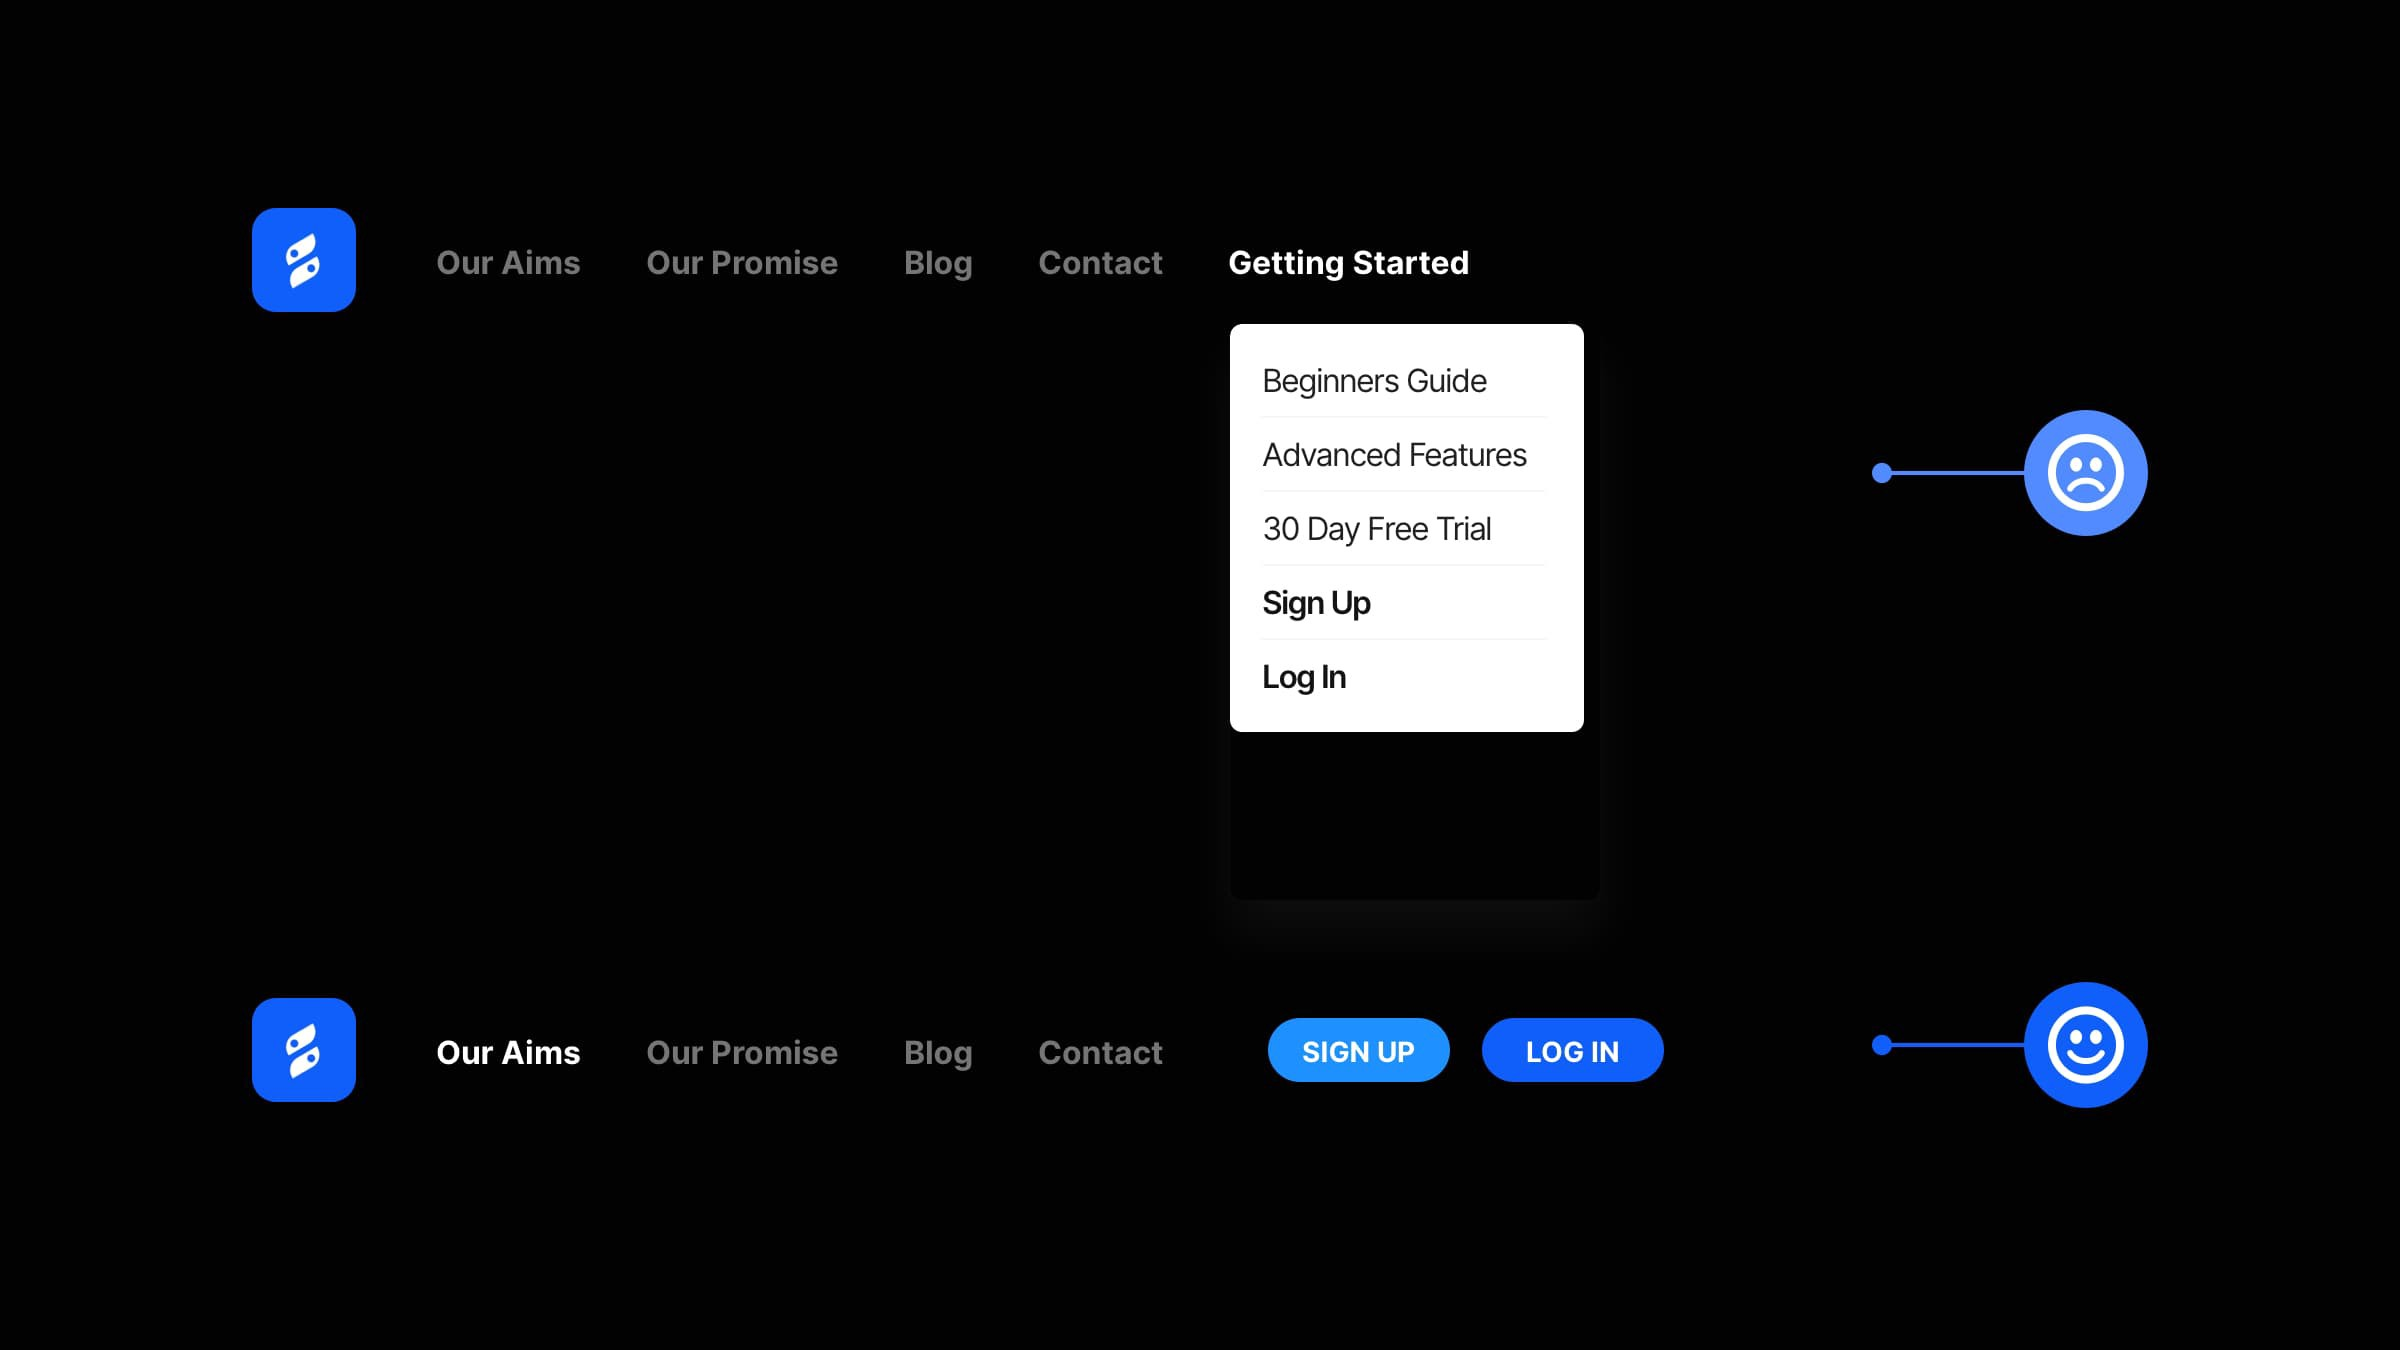Click the blue app logo icon top-left
This screenshot has width=2400, height=1350.
click(x=303, y=260)
